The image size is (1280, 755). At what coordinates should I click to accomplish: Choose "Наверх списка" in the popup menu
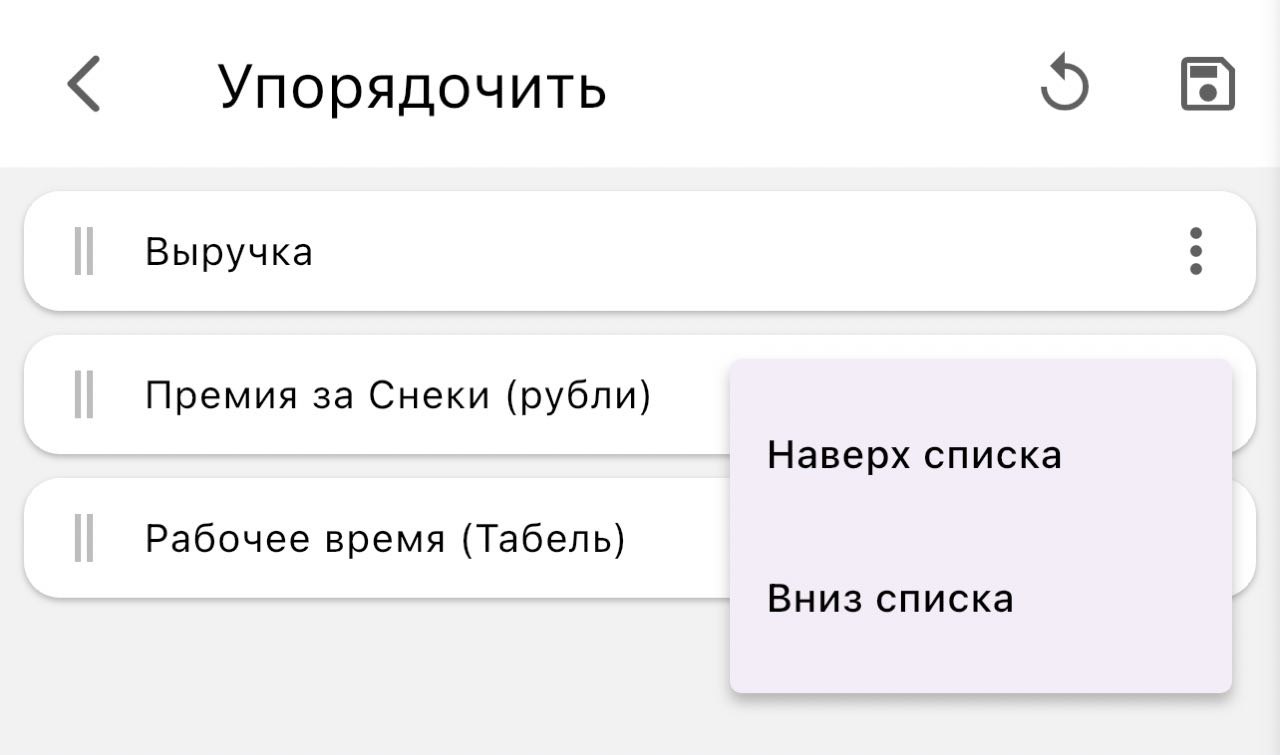click(x=914, y=455)
